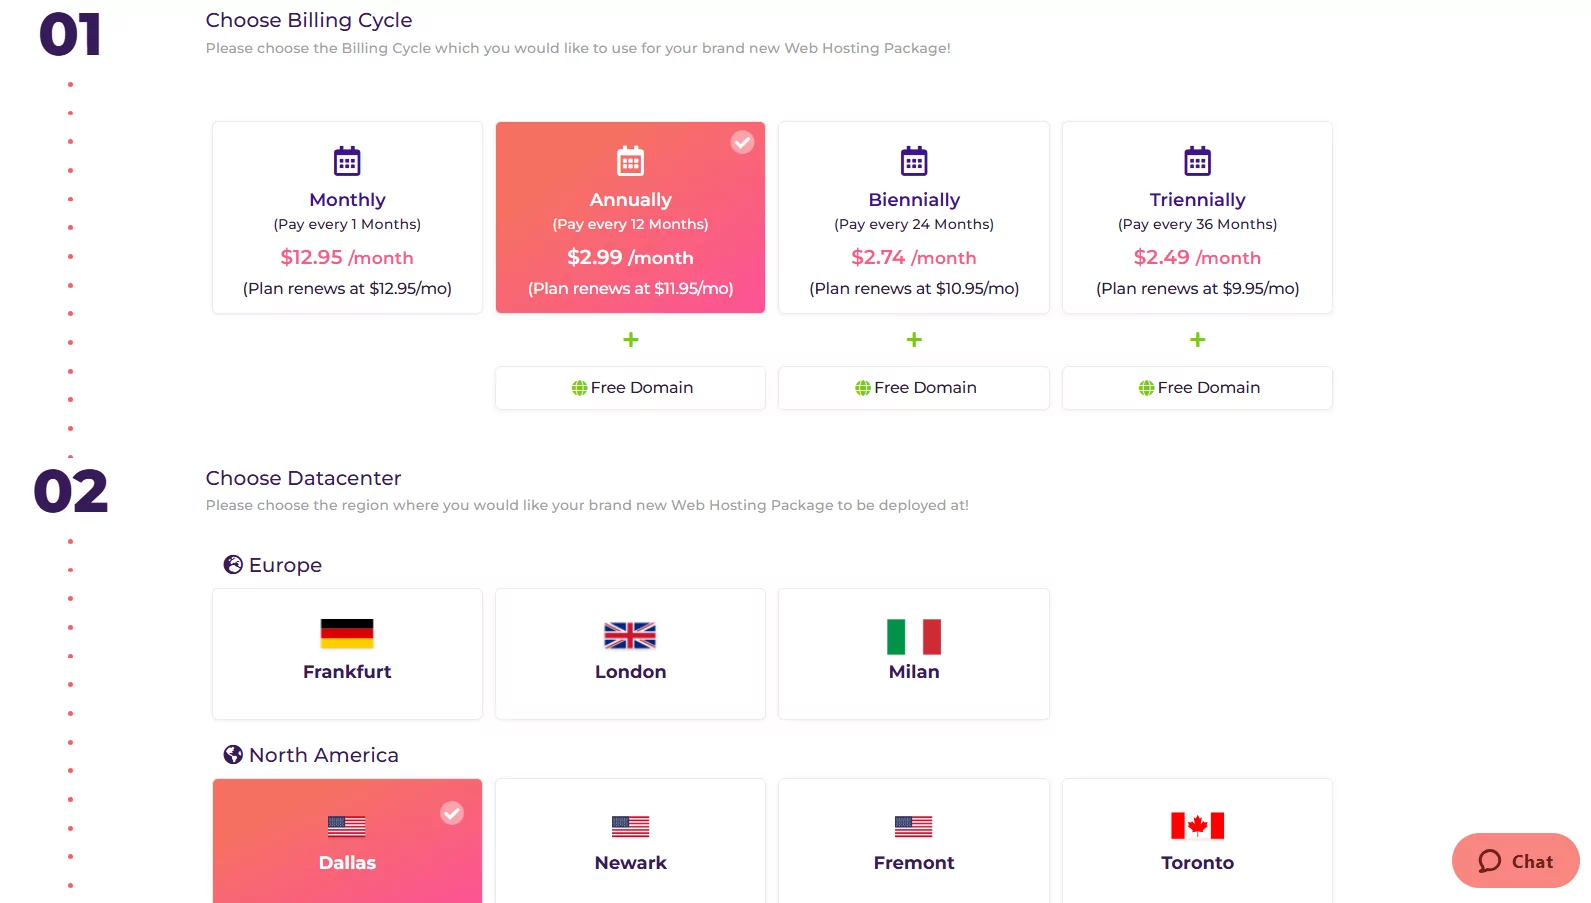Click the Free Domain box under Annually
This screenshot has width=1591, height=903.
[630, 388]
